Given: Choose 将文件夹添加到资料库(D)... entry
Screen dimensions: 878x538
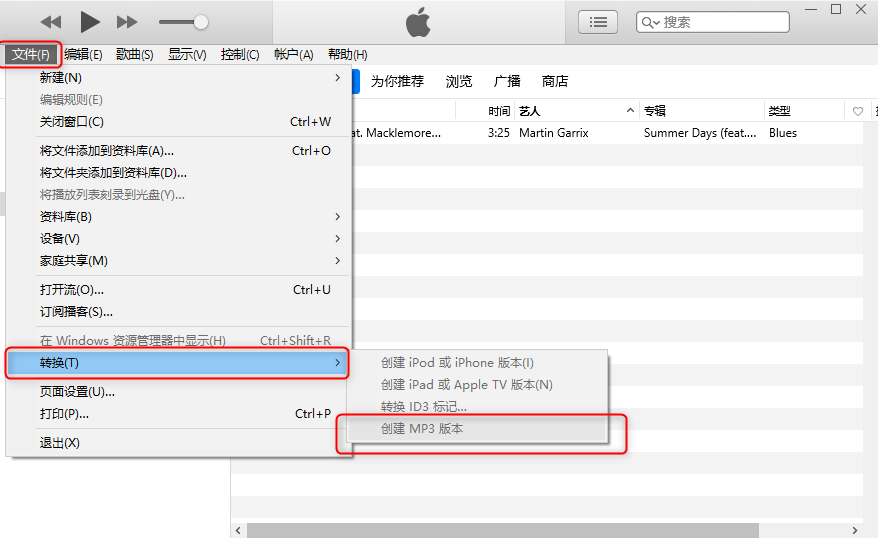Looking at the screenshot, I should click(x=179, y=173).
